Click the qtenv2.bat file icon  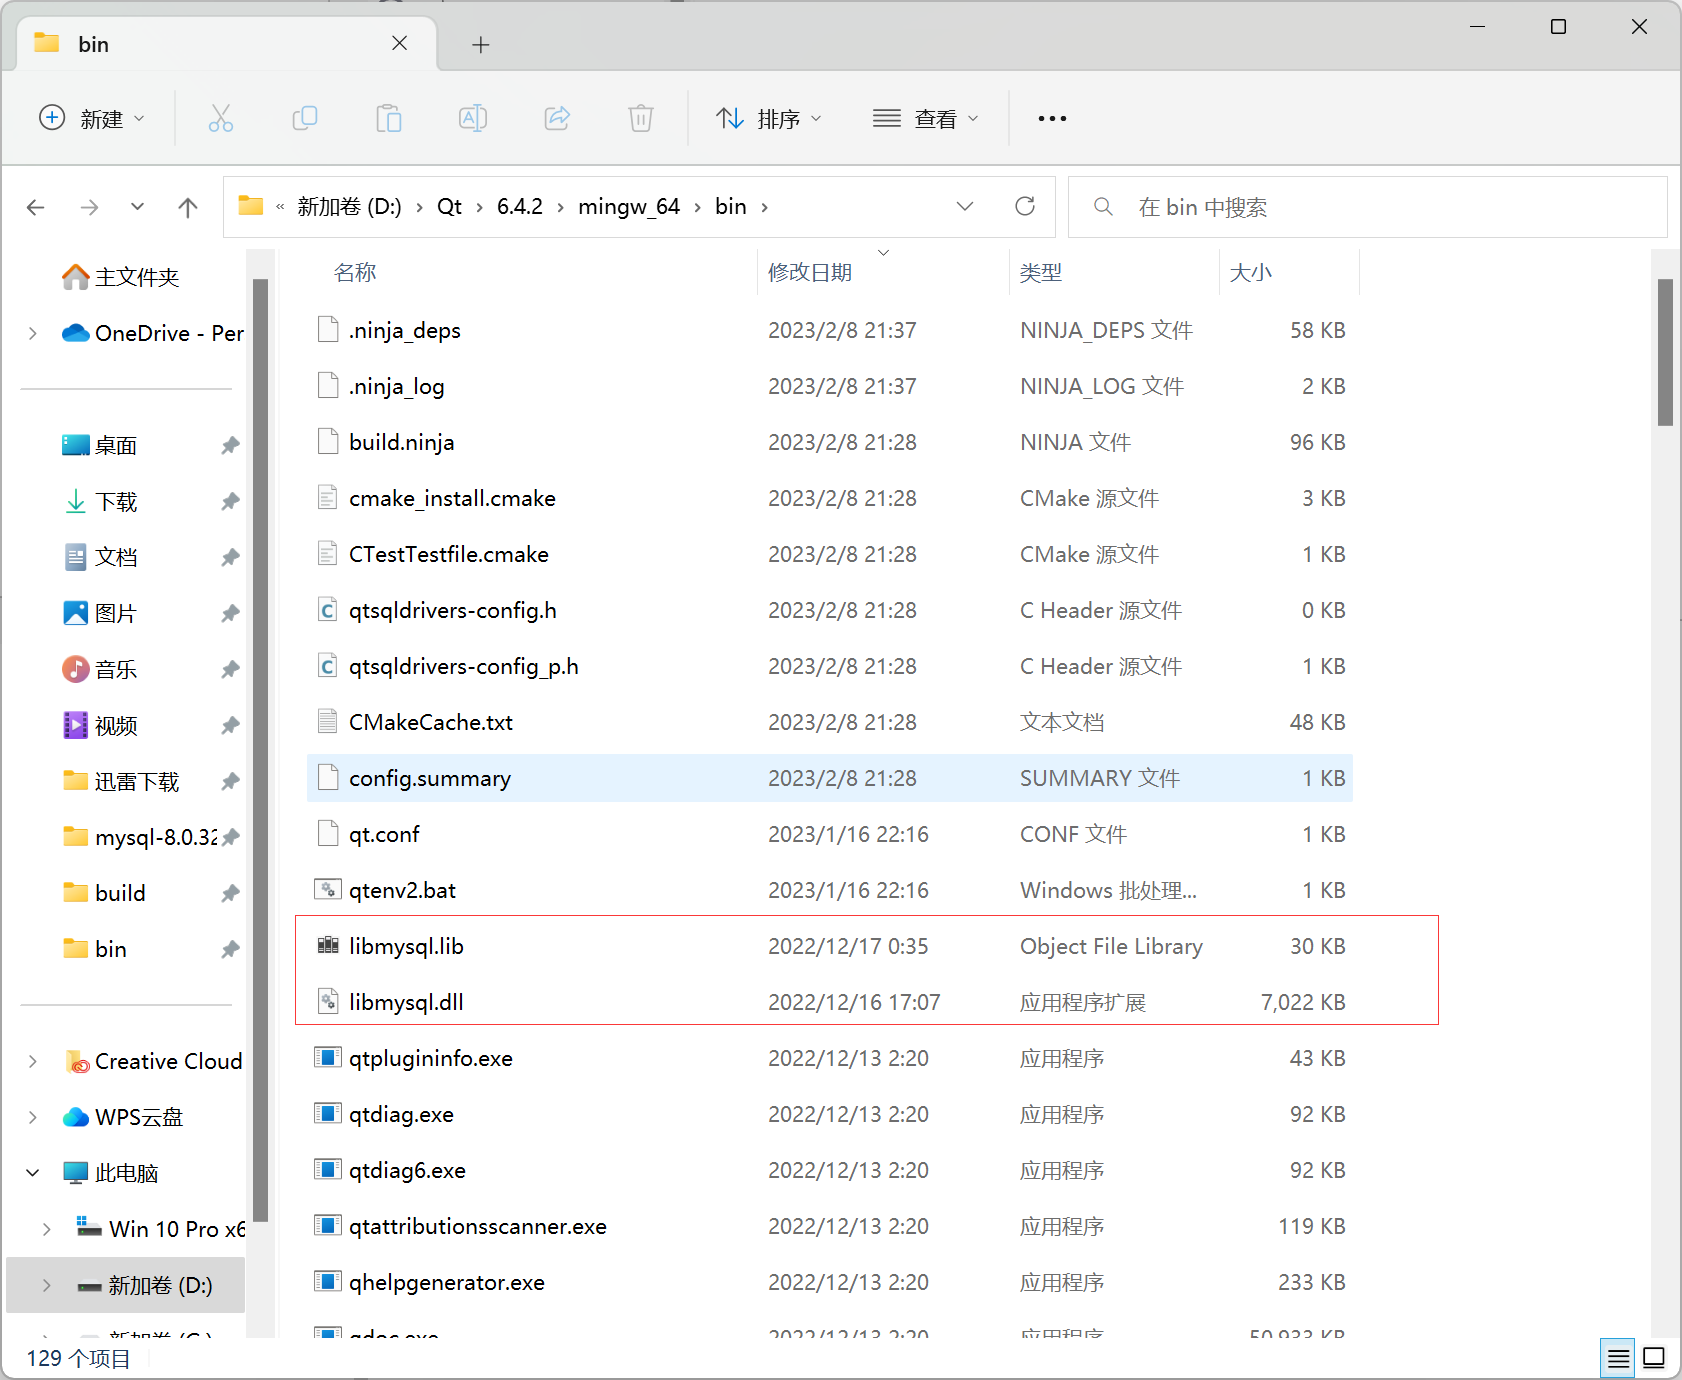[x=327, y=889]
